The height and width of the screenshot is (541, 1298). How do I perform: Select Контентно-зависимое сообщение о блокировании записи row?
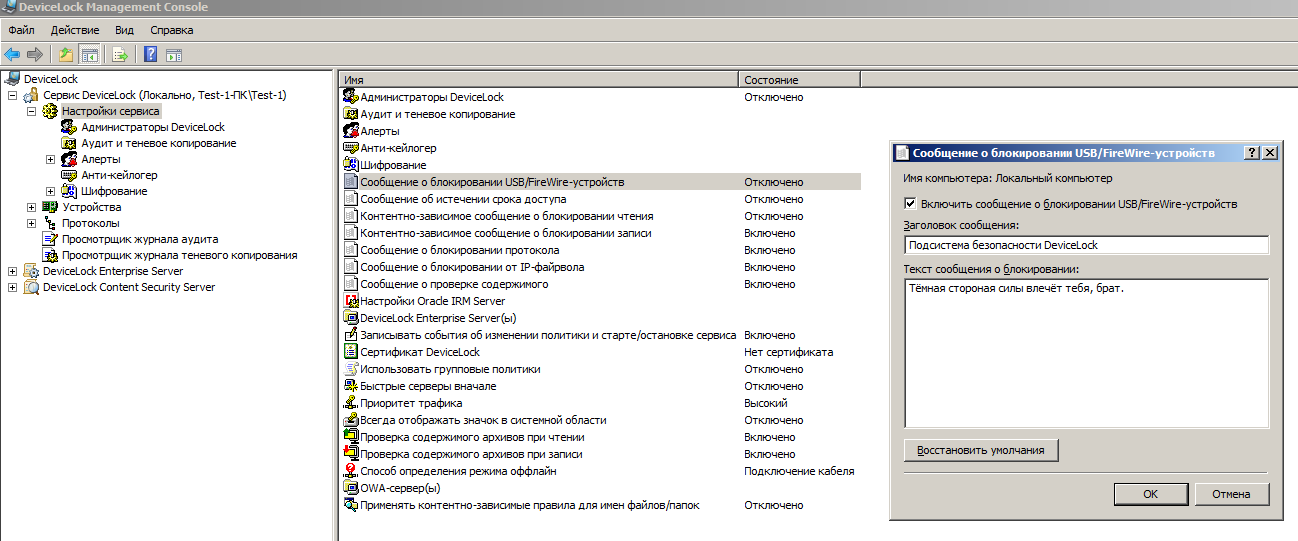coord(600,233)
